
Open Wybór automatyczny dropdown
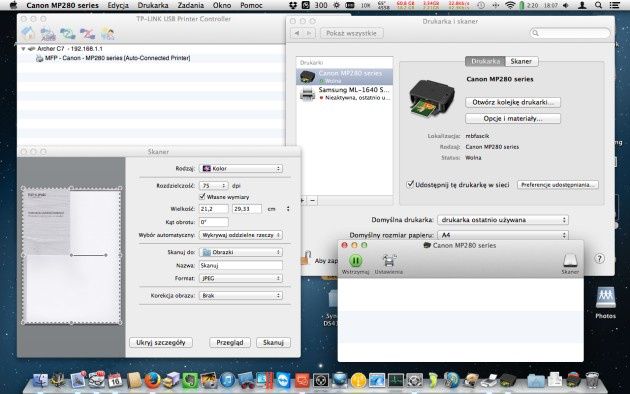pos(241,235)
